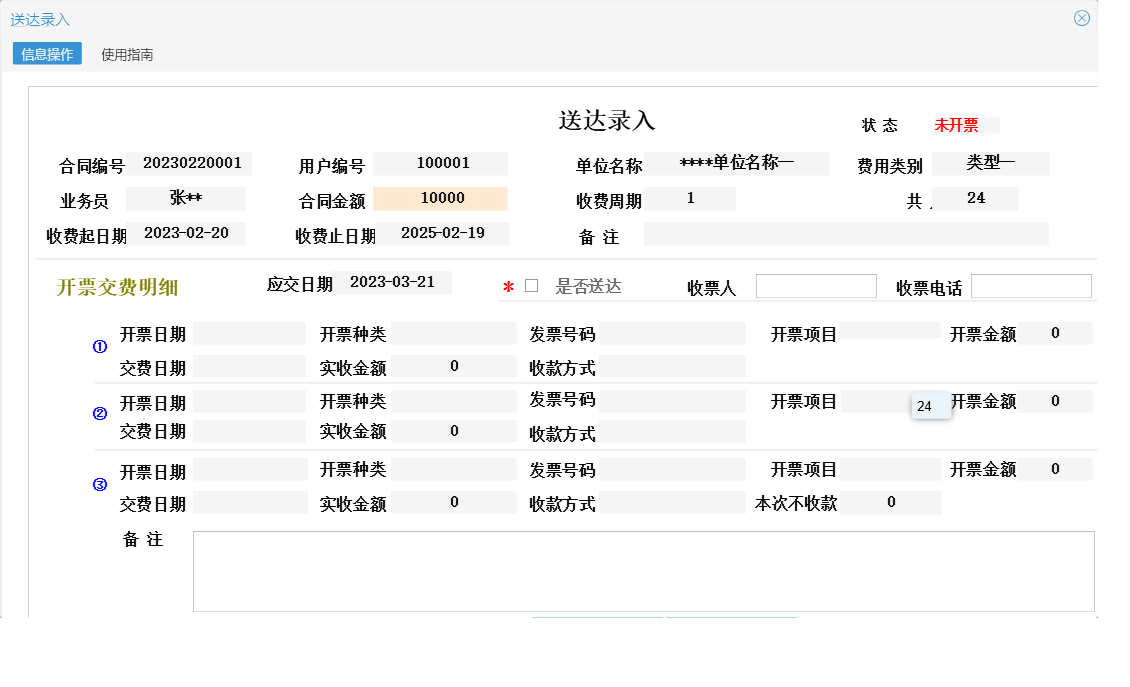Viewport: 1130px width, 687px height.
Task: Click the red asterisk before 是否送达
Action: pos(508,284)
